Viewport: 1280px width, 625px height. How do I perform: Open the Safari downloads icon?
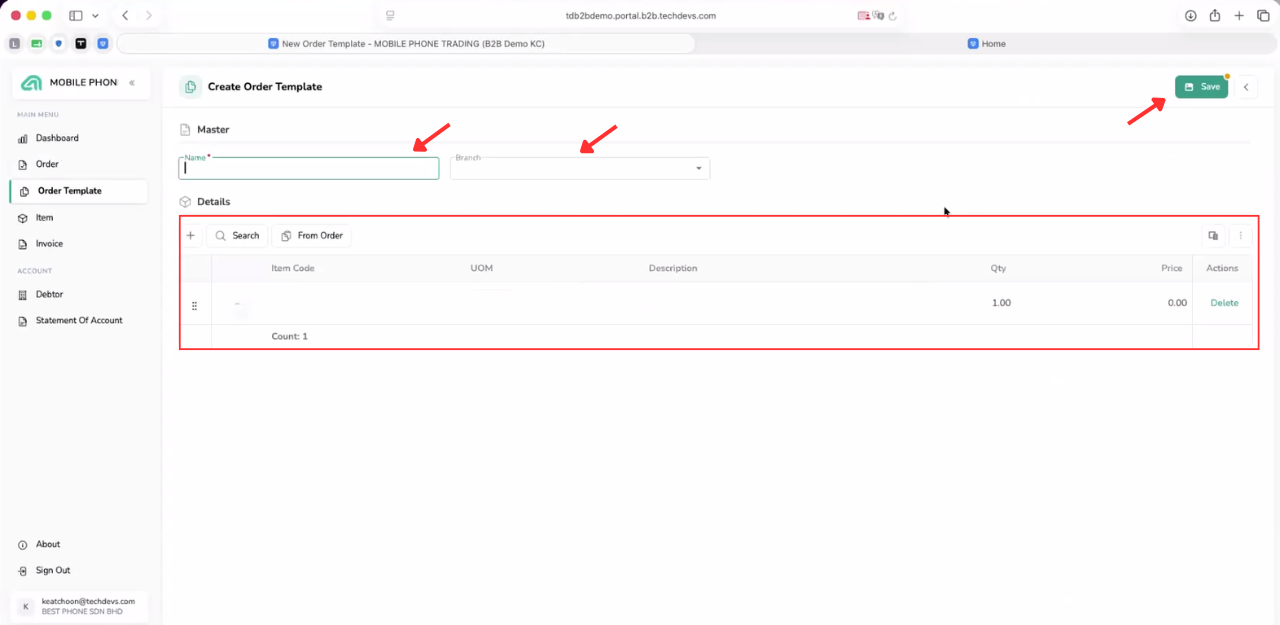[1191, 16]
